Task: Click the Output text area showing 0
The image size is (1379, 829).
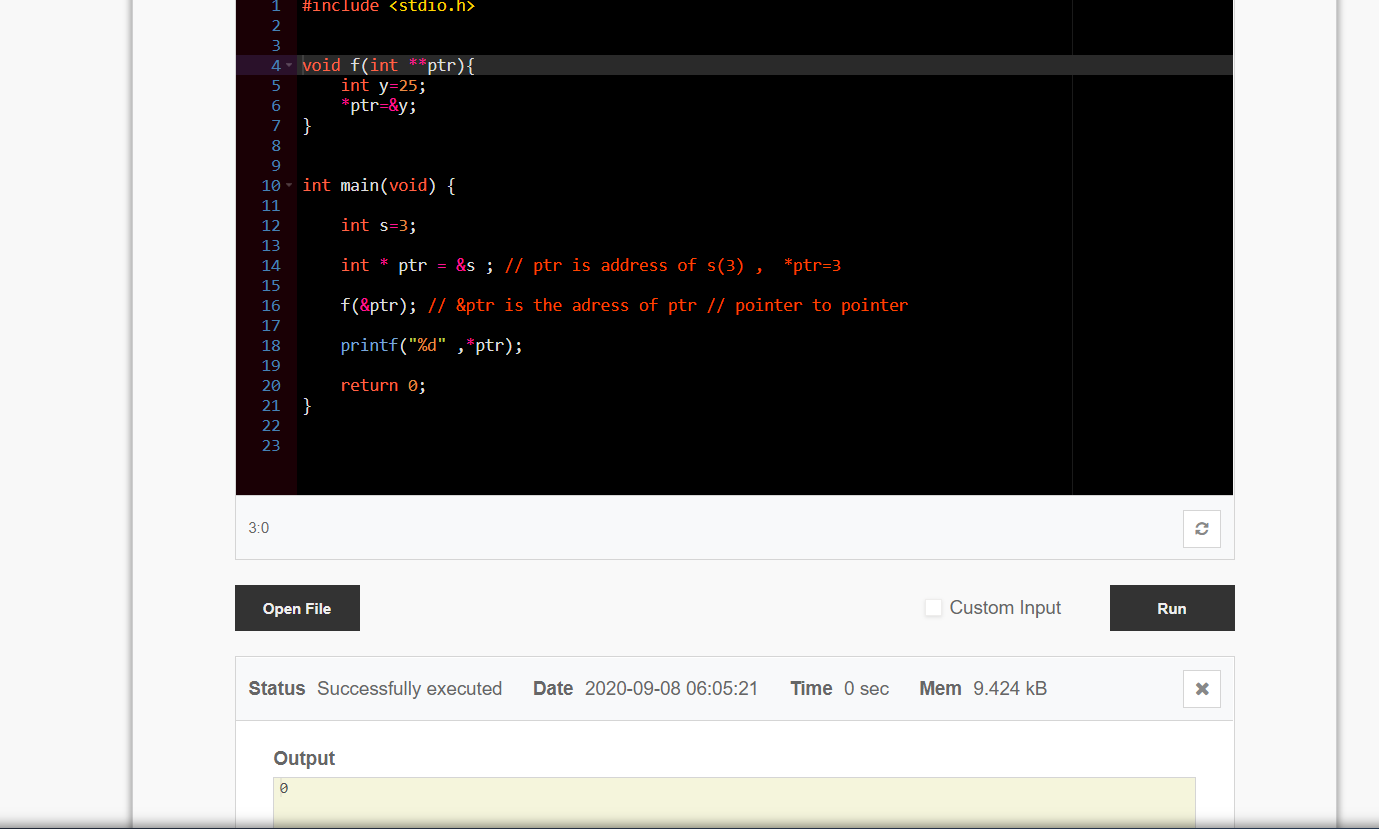Action: click(734, 803)
